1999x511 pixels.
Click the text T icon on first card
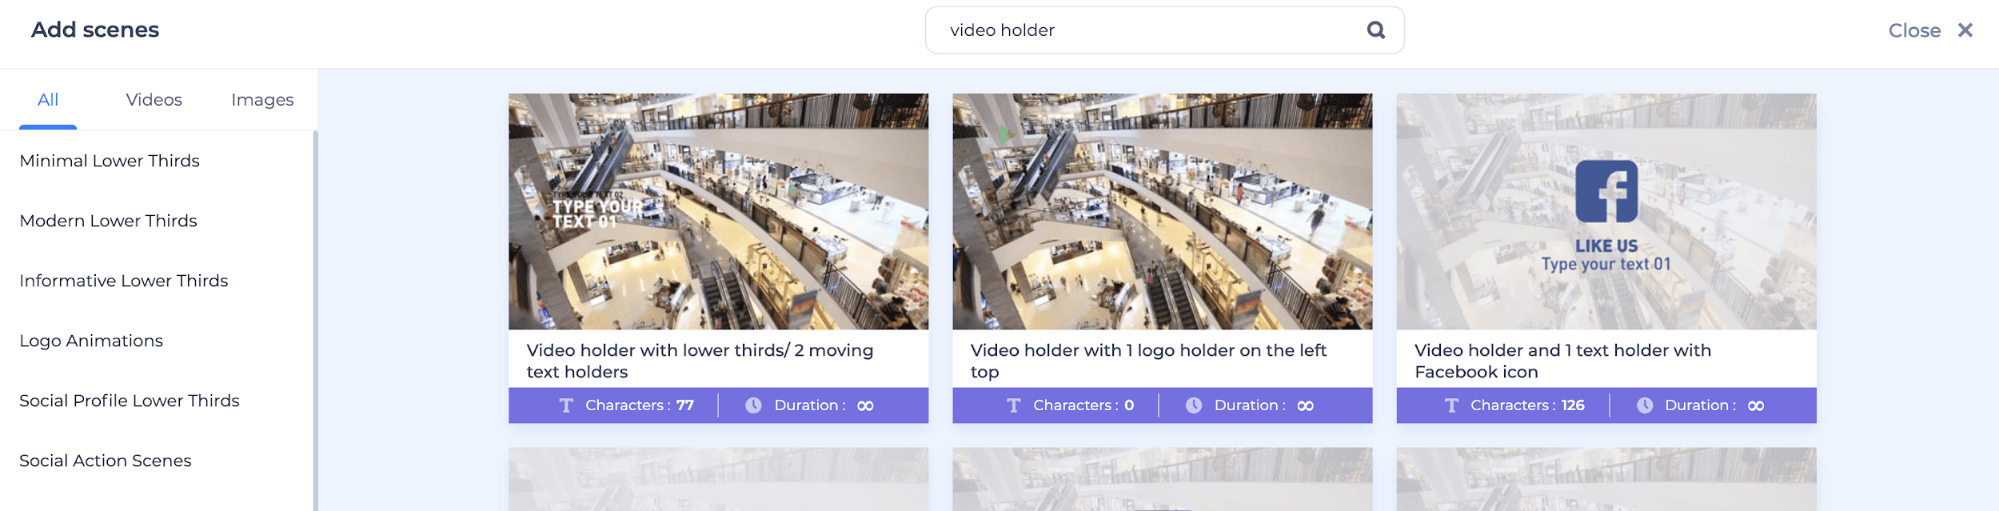[566, 405]
